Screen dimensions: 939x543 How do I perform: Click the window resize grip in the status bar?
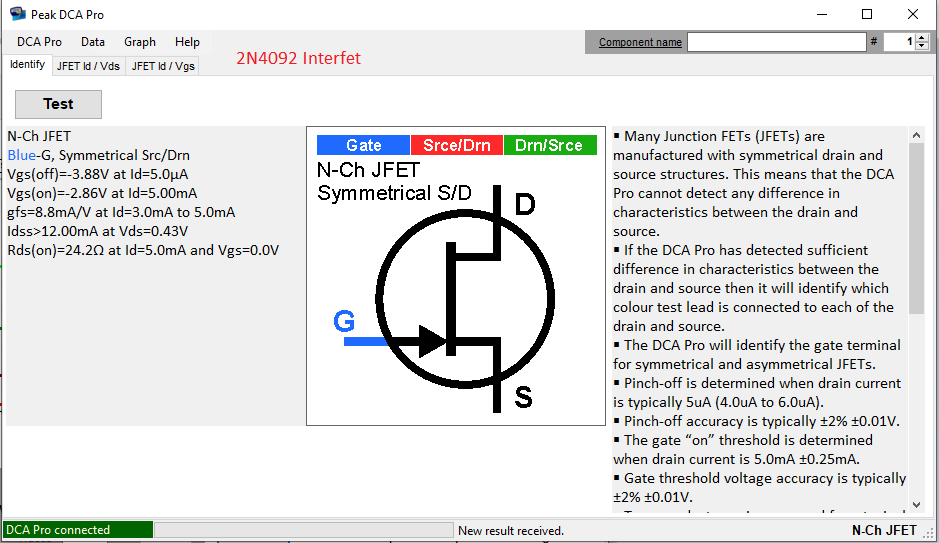pos(929,532)
